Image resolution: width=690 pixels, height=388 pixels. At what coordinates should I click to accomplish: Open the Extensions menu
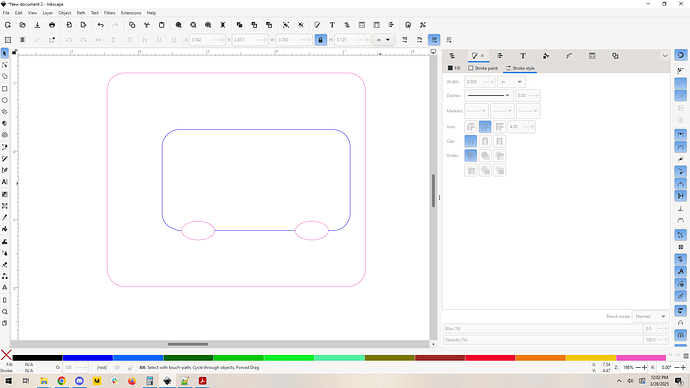click(x=131, y=13)
